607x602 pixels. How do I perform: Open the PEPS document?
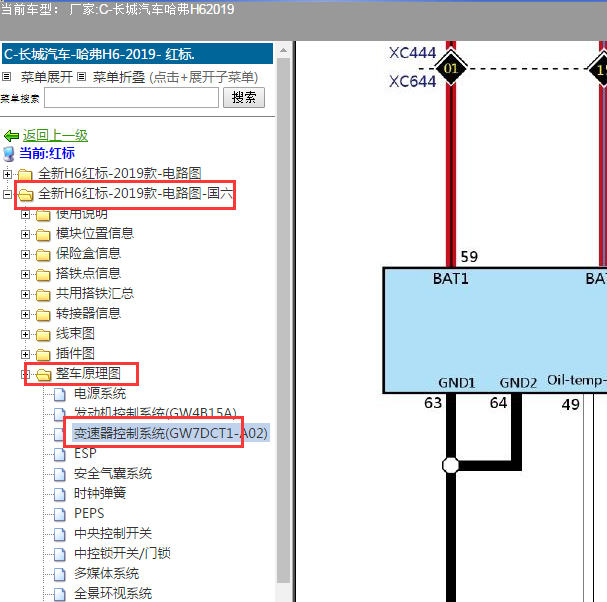(89, 514)
